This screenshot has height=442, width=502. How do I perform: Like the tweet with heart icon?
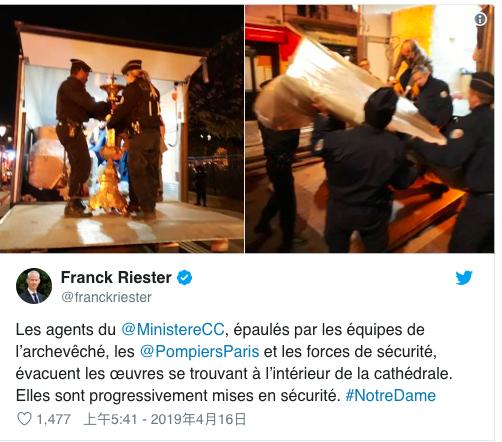pos(24,419)
